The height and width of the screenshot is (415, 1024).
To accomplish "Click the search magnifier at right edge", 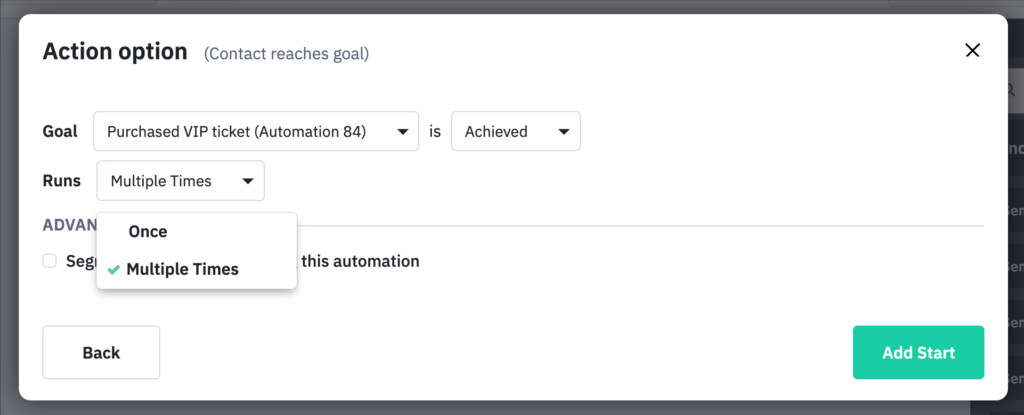I will pos(1012,91).
